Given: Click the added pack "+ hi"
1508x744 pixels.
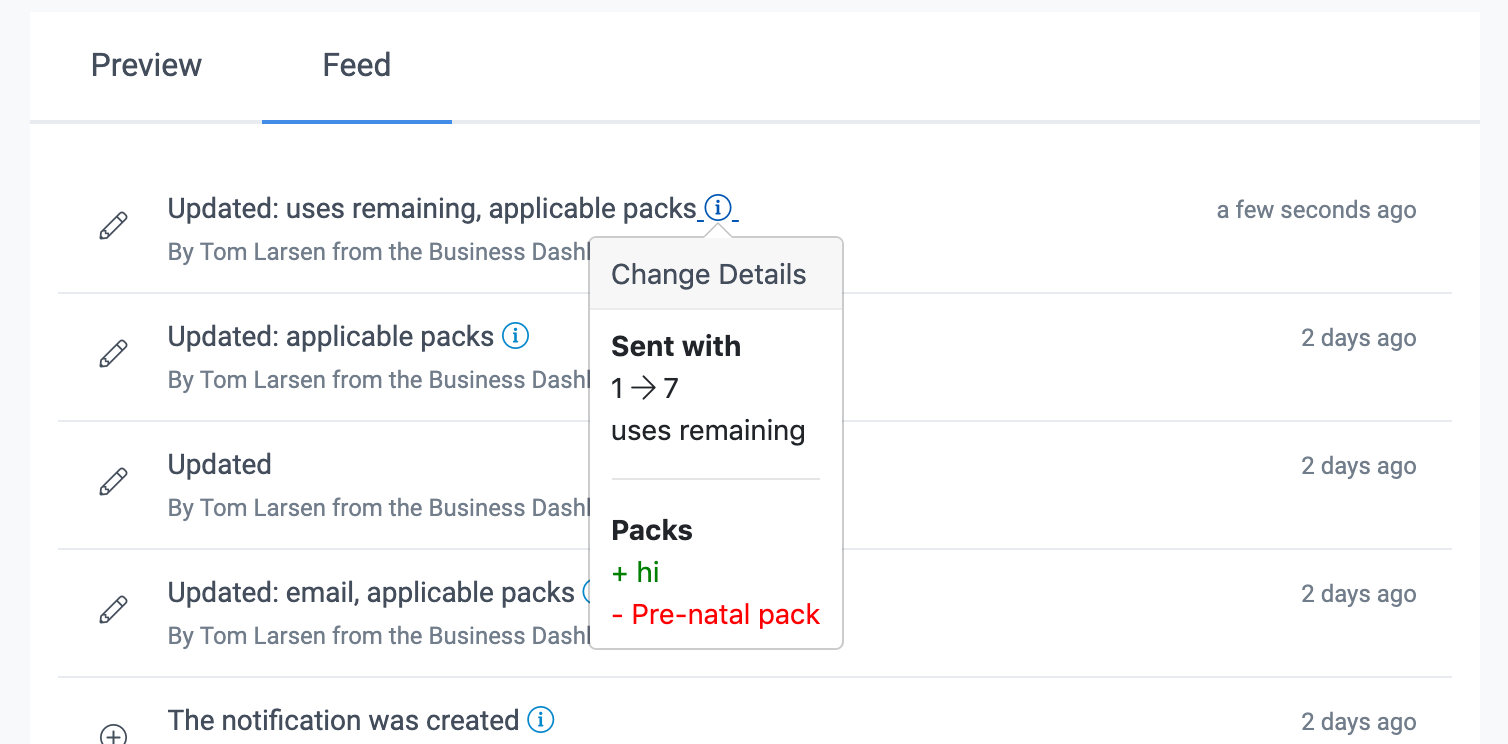Looking at the screenshot, I should pyautogui.click(x=636, y=572).
